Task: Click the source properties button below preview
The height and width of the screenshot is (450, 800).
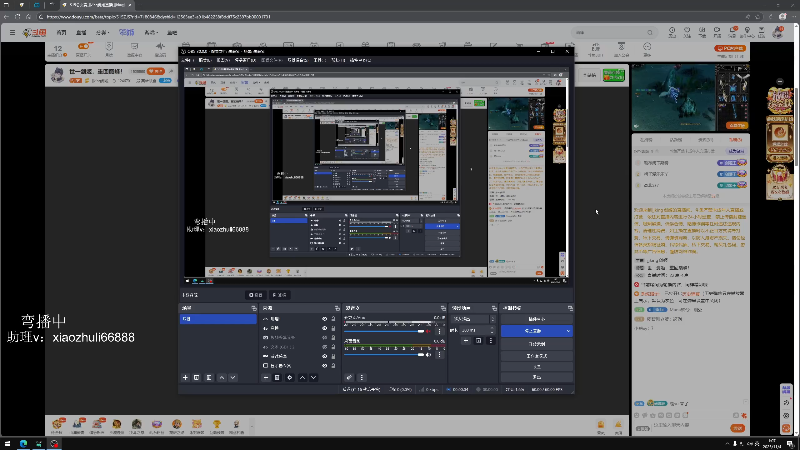Action: (x=256, y=295)
